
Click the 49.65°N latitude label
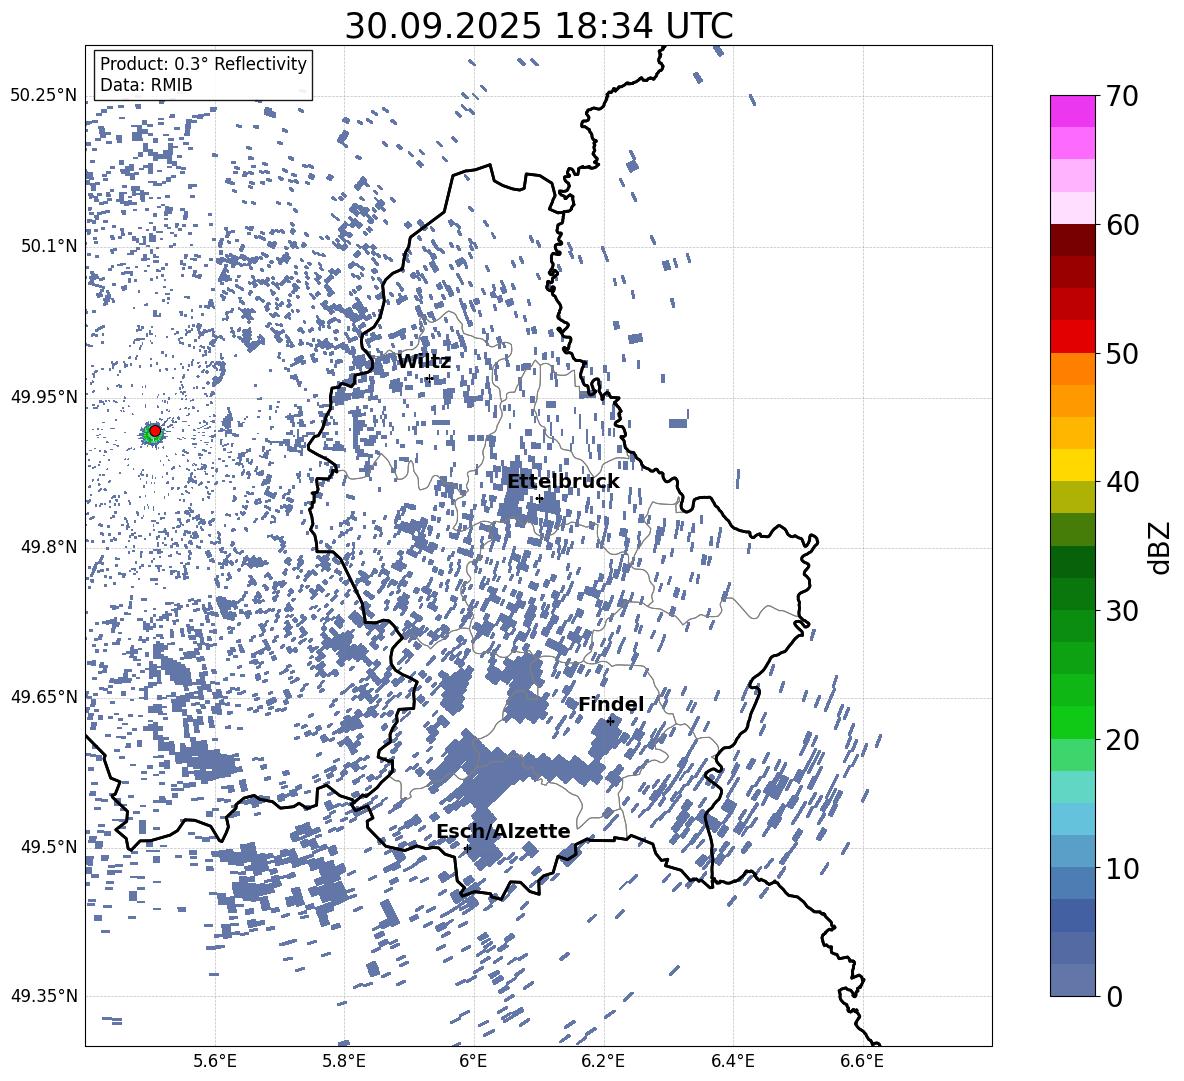click(44, 696)
